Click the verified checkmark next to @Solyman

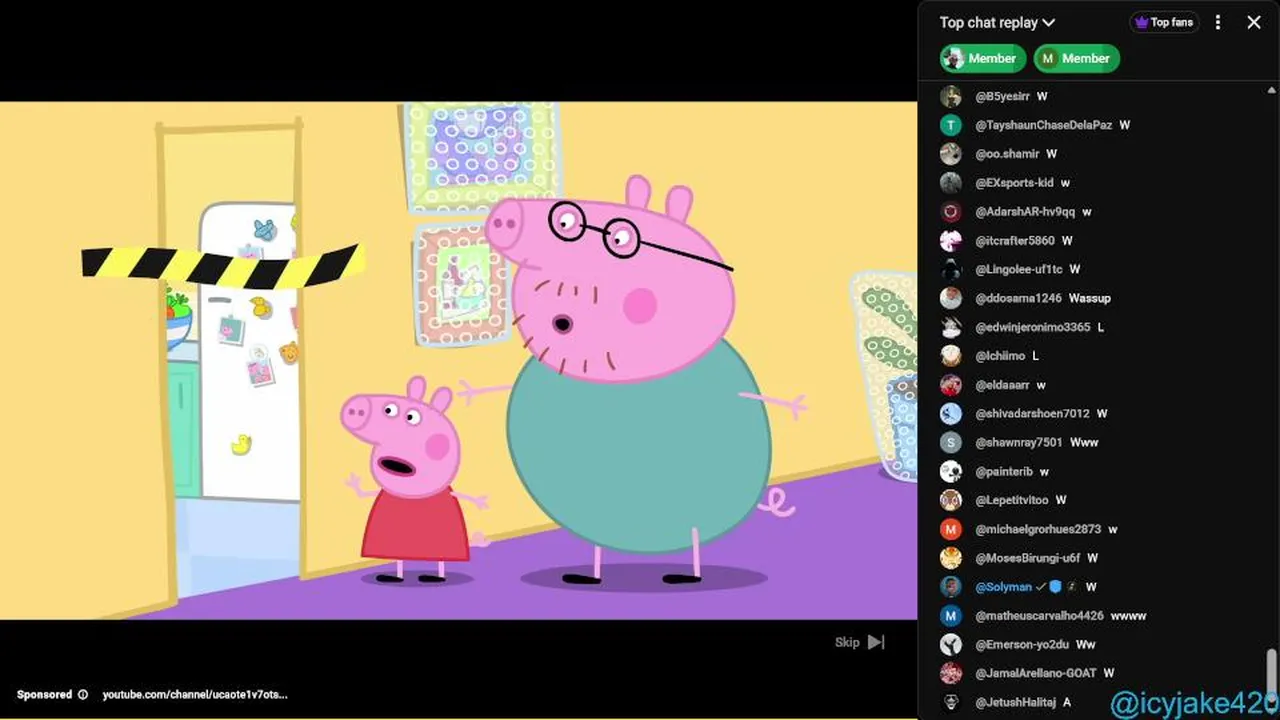[x=1041, y=587]
